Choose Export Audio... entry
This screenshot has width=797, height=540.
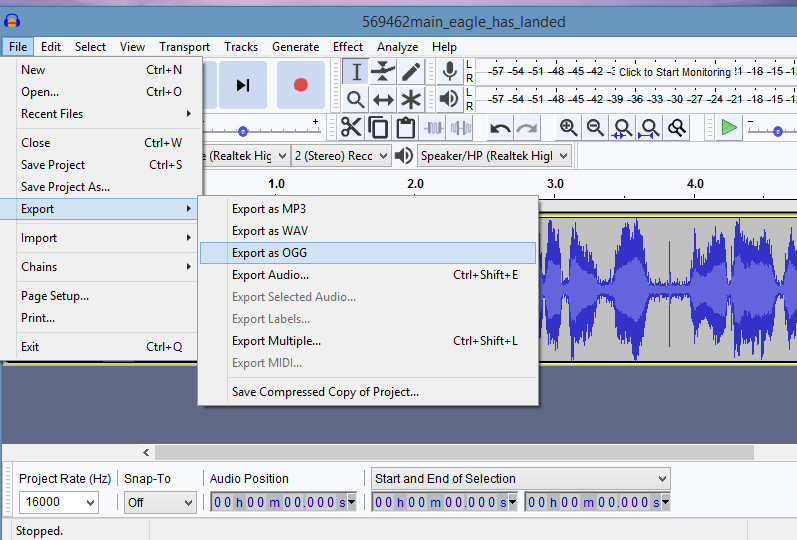tap(368, 275)
